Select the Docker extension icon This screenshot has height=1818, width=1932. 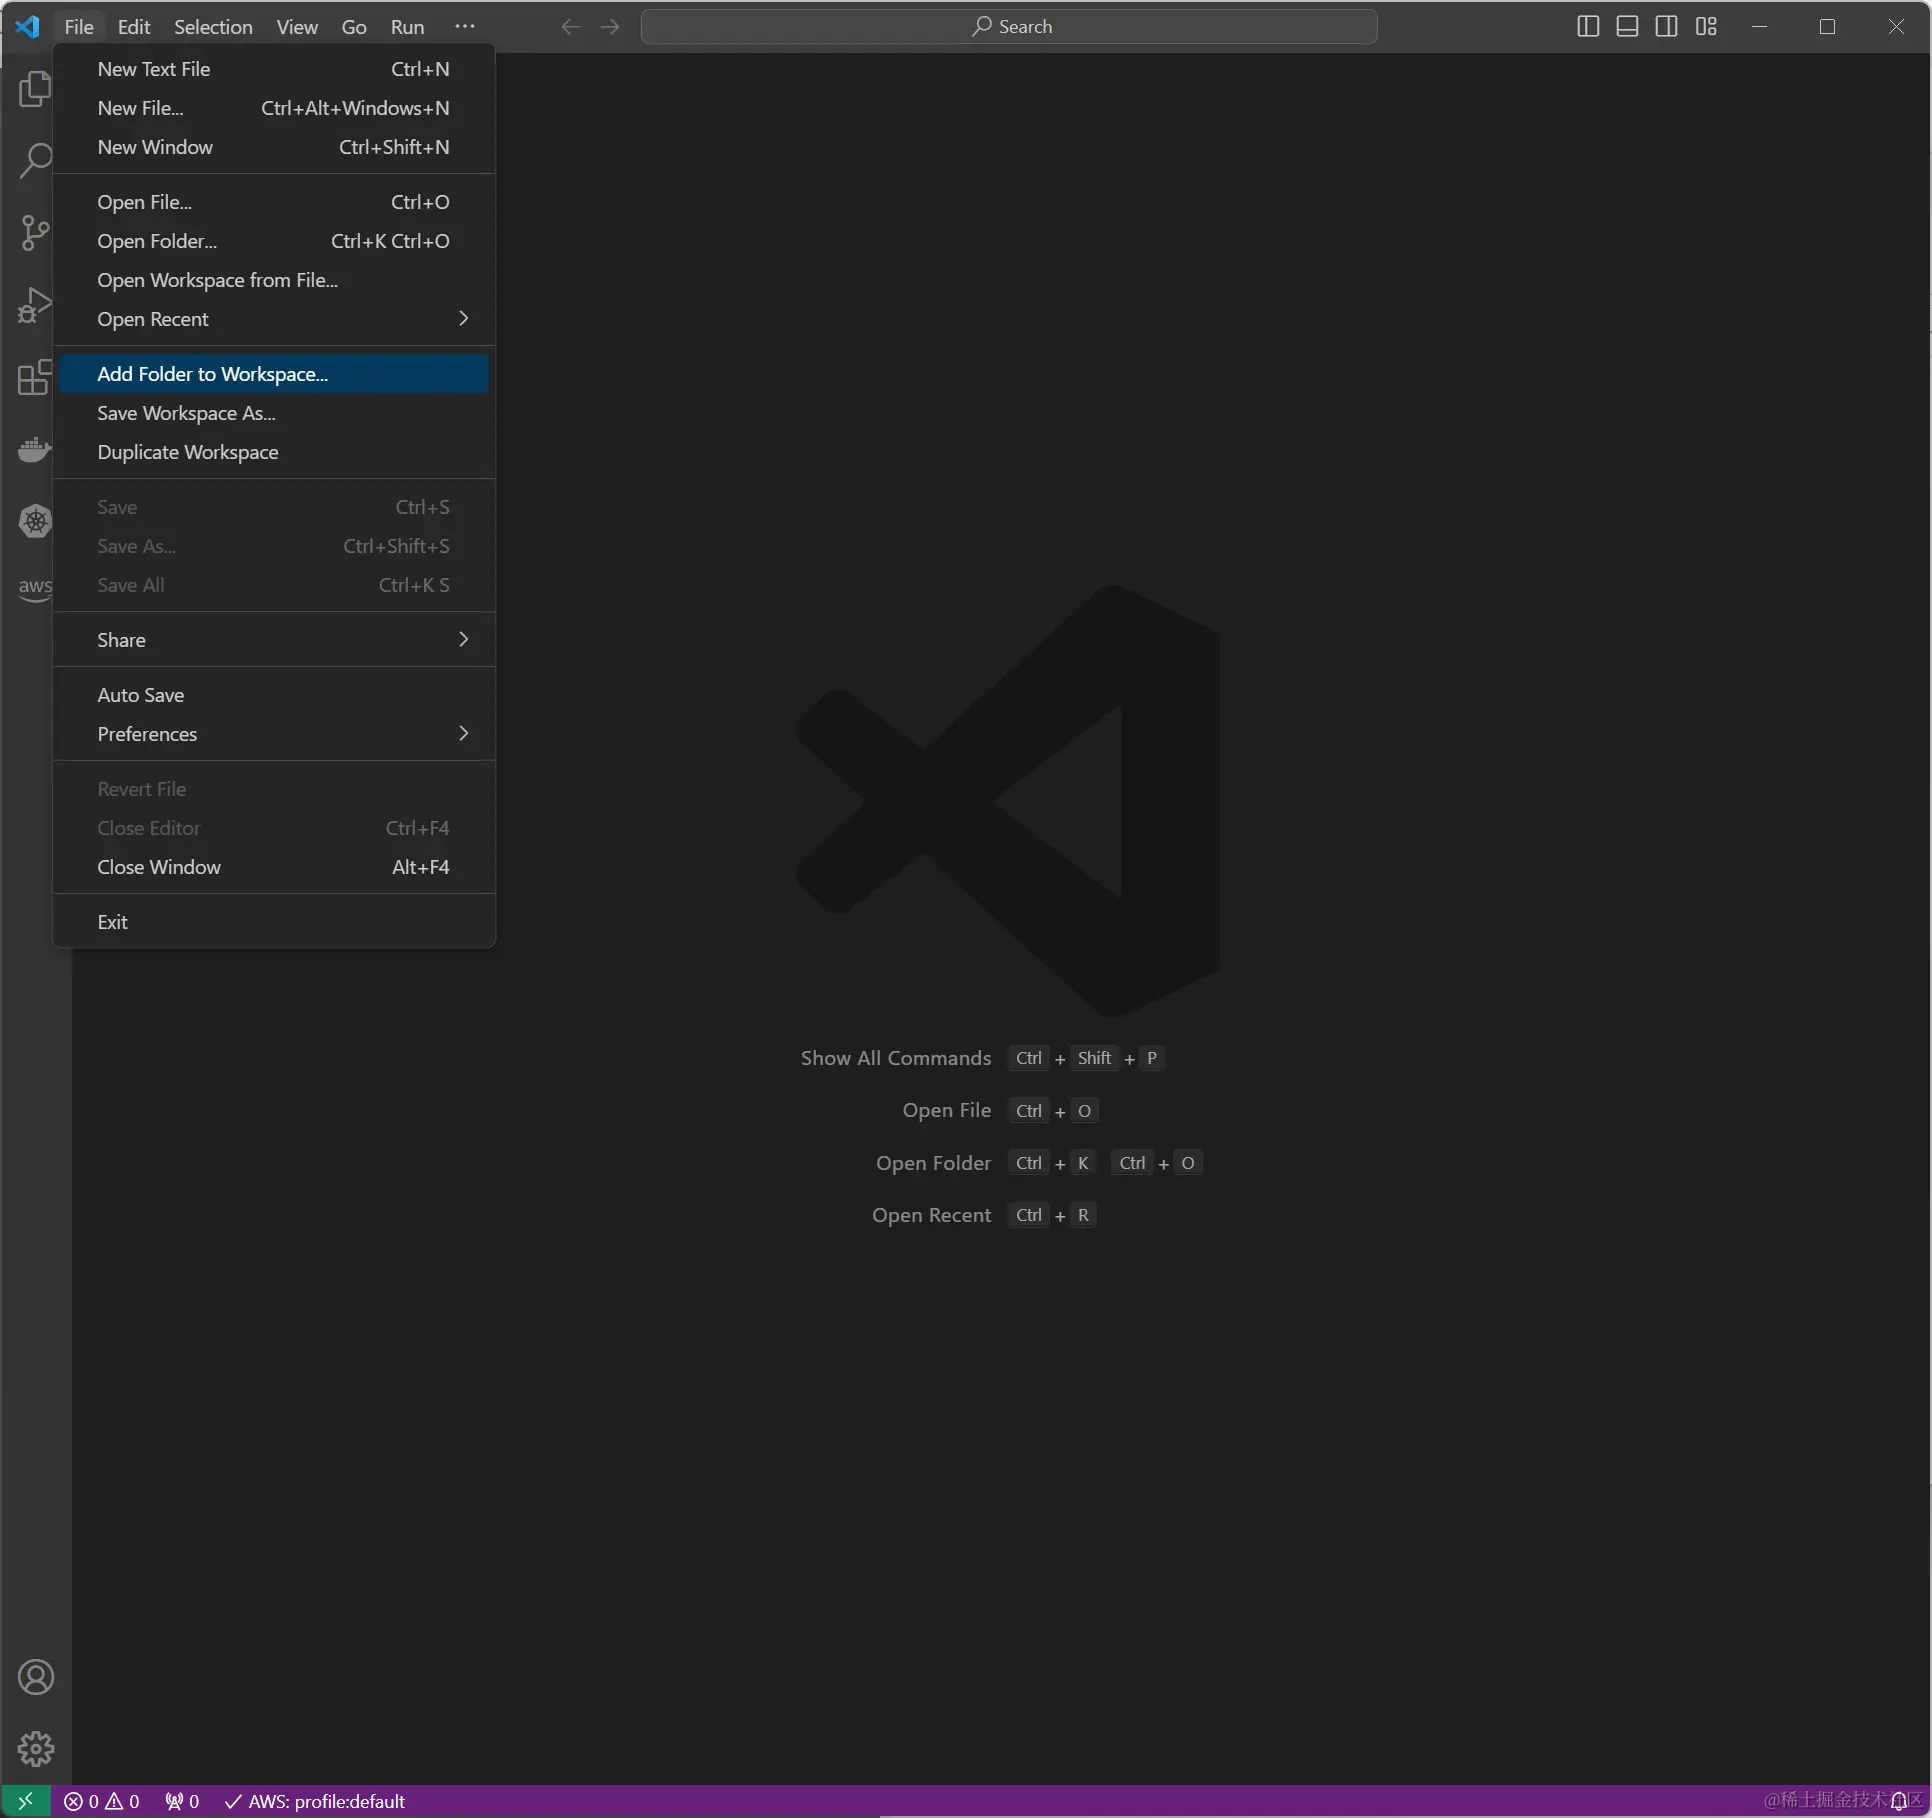pos(35,450)
